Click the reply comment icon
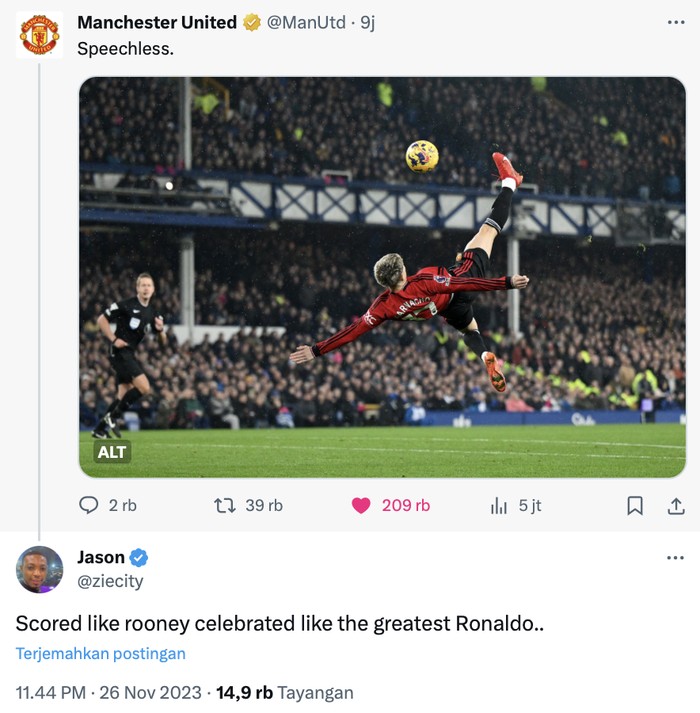700x713 pixels. click(89, 506)
